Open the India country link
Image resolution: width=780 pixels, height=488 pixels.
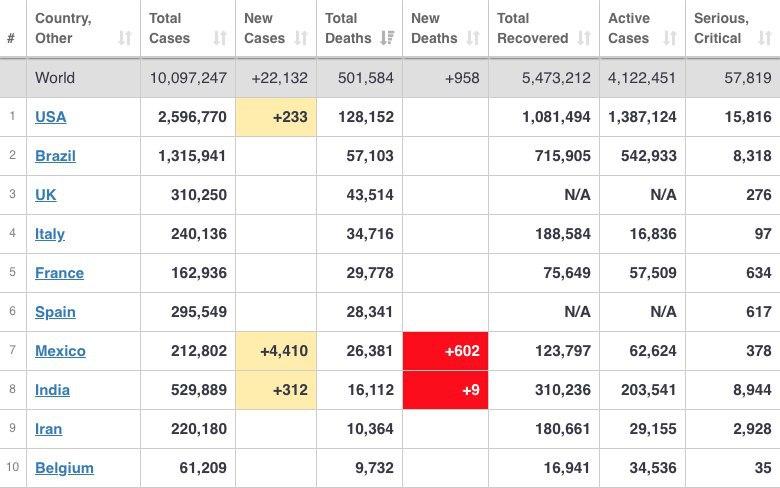coord(52,390)
